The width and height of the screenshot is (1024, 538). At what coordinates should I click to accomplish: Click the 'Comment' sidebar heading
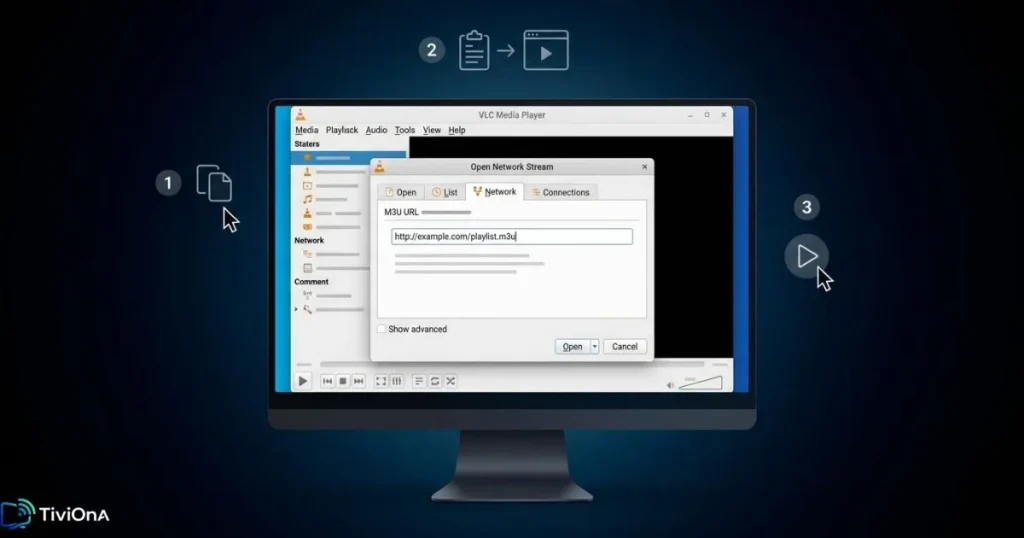[x=311, y=281]
